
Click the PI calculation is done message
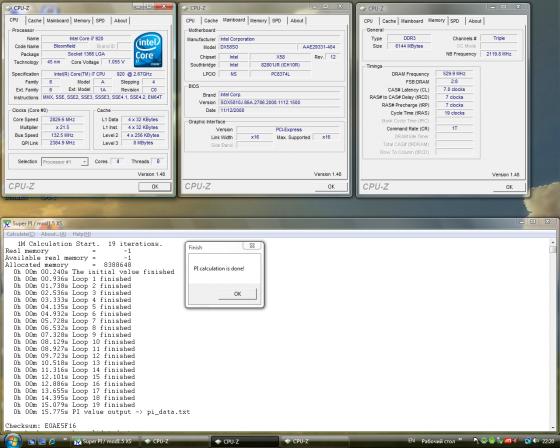(x=219, y=268)
